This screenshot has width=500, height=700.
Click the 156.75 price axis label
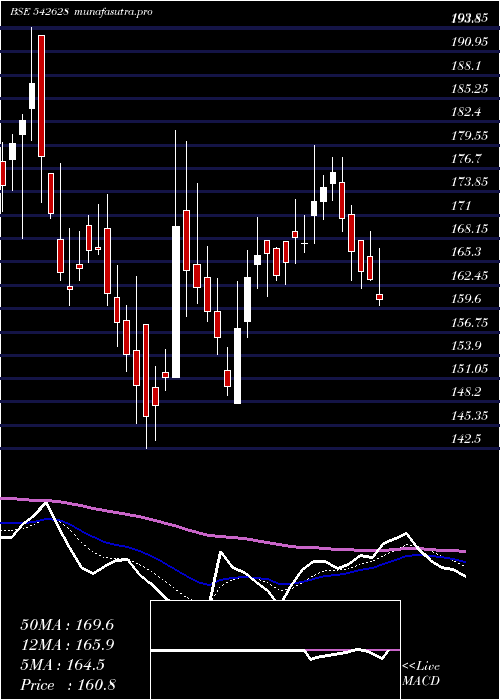coord(471,322)
